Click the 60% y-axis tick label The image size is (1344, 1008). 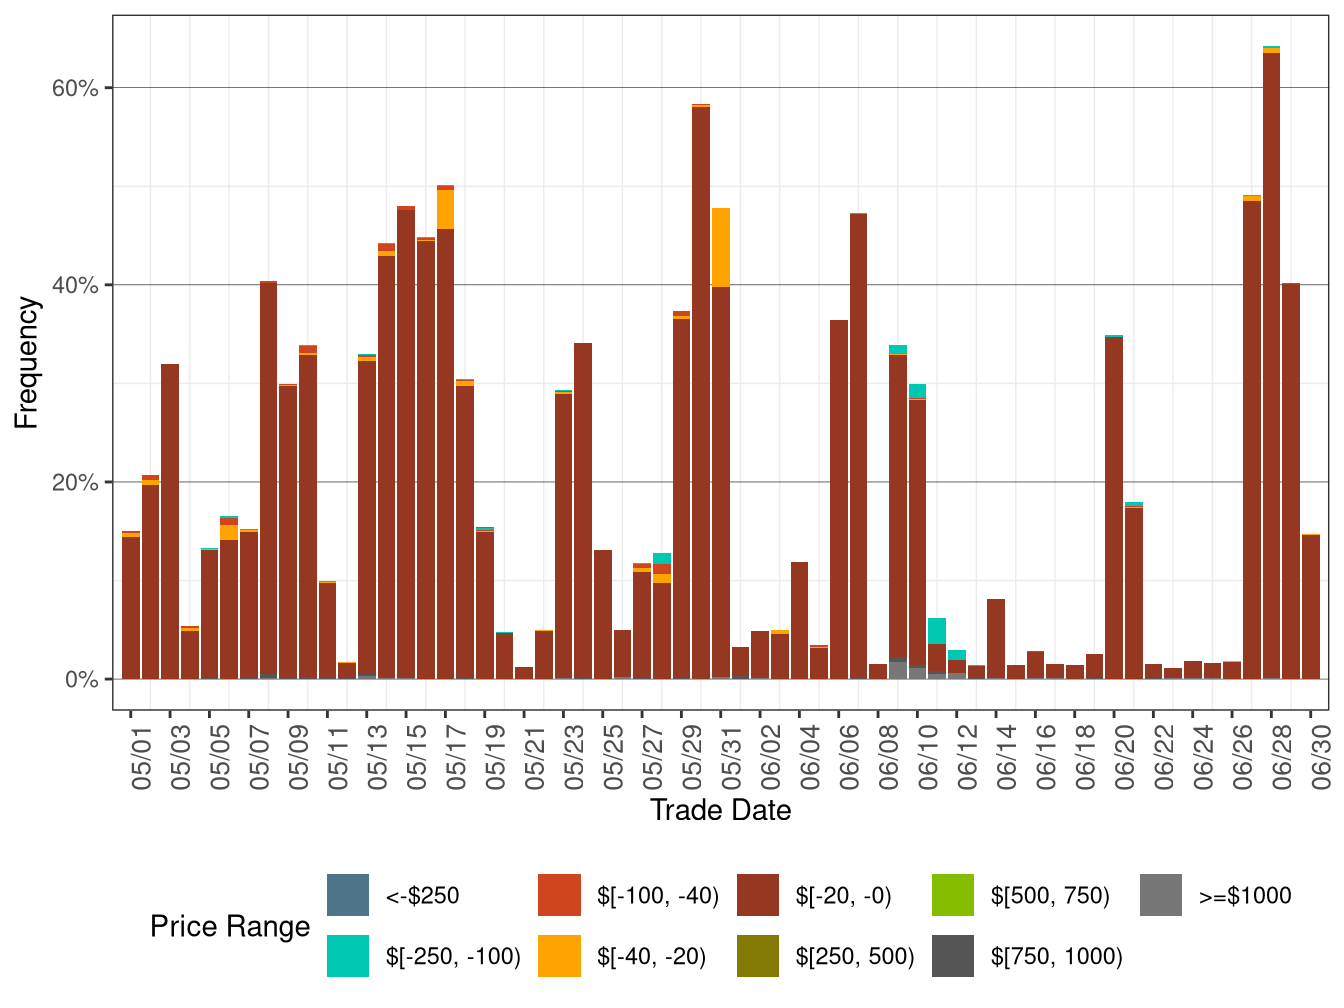click(x=76, y=88)
